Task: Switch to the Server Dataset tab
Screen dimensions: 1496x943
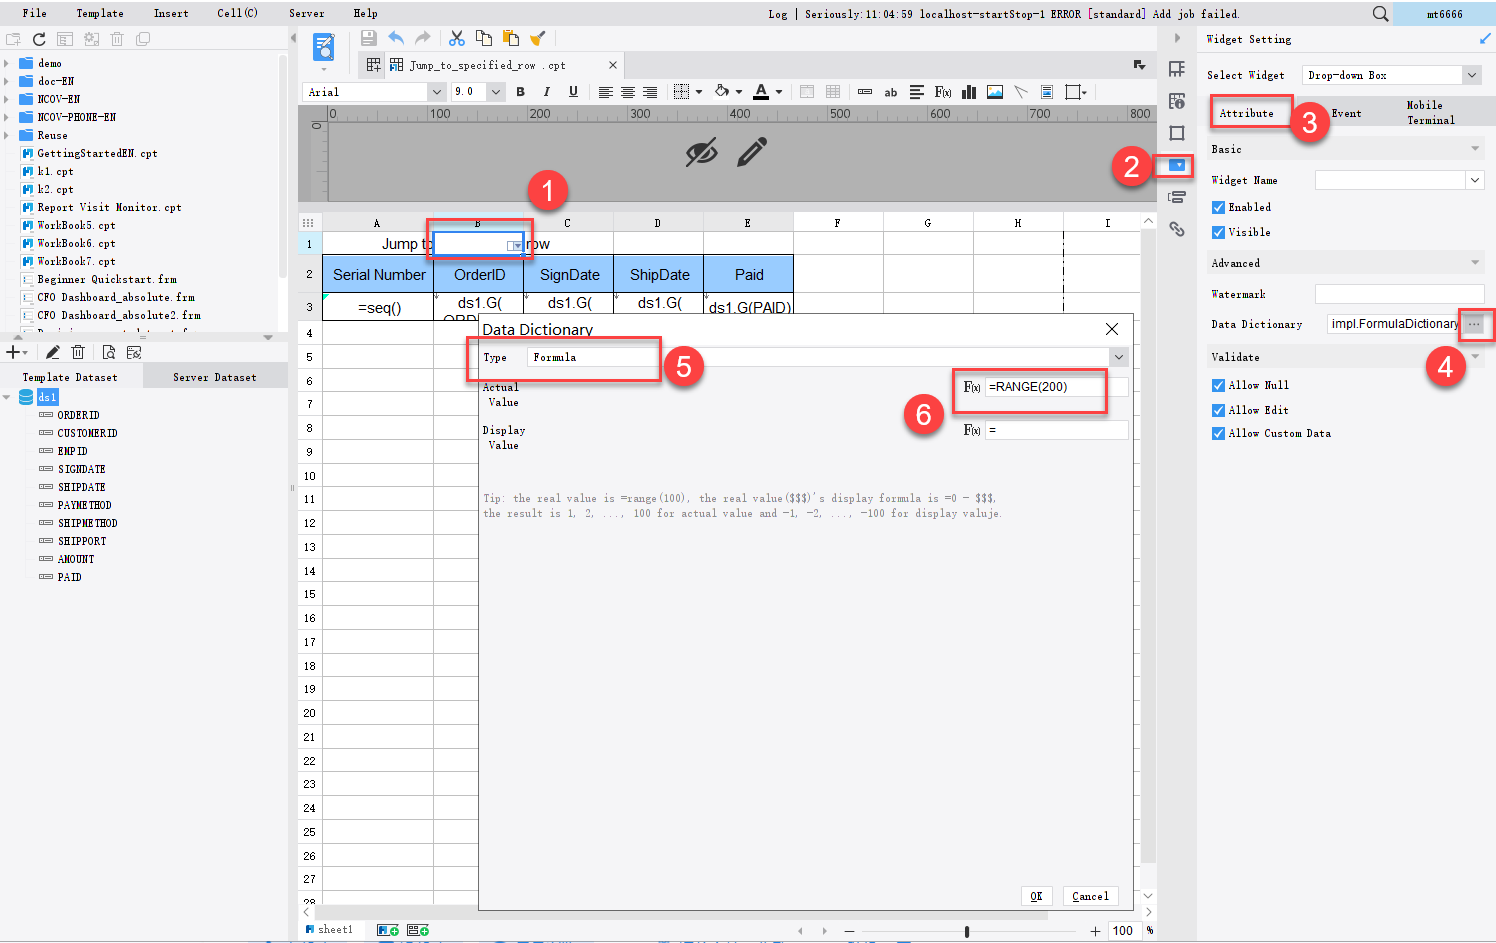Action: pyautogui.click(x=215, y=377)
